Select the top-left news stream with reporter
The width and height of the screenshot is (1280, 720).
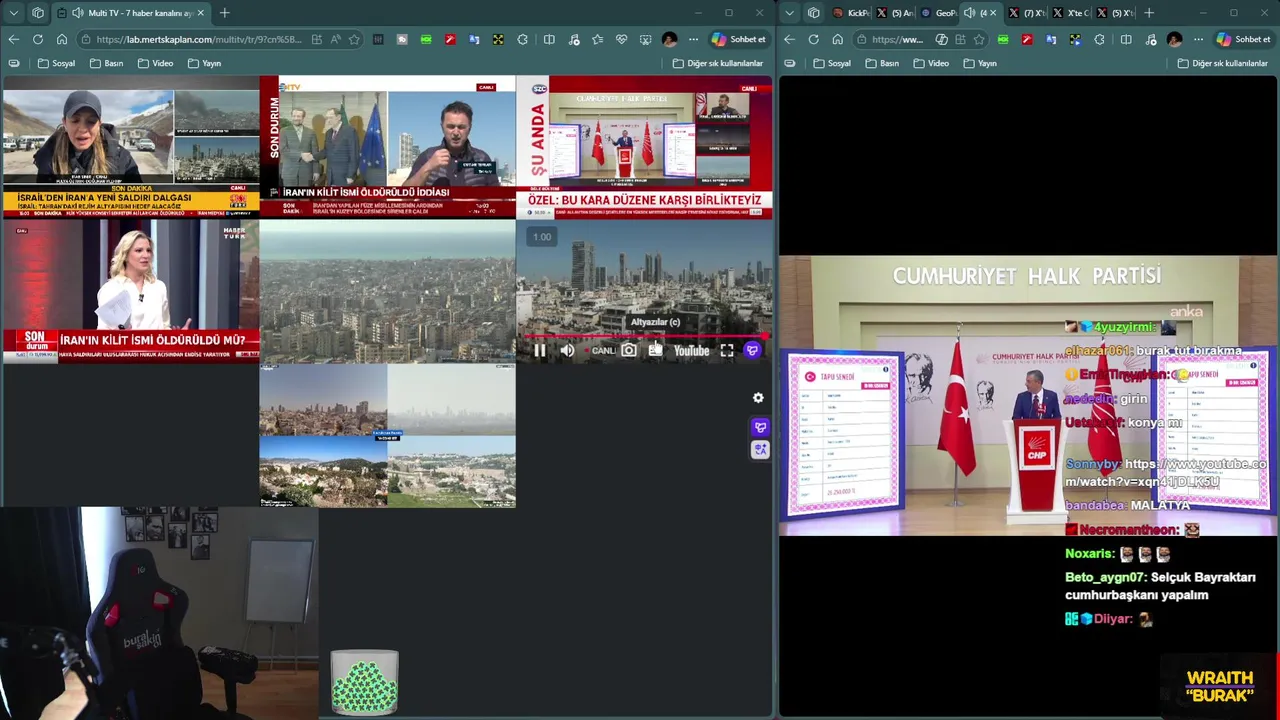click(x=131, y=147)
